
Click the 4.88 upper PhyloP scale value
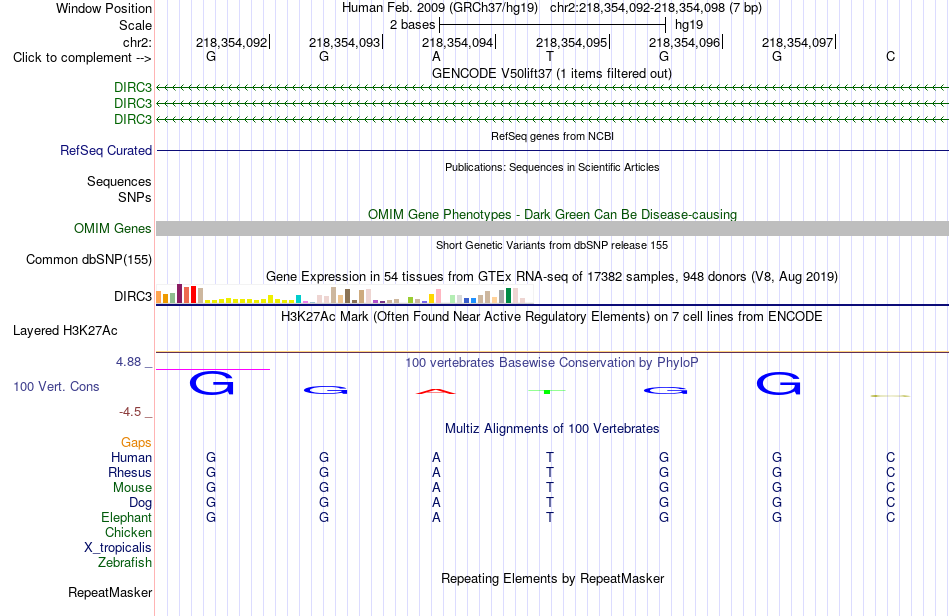click(x=128, y=362)
